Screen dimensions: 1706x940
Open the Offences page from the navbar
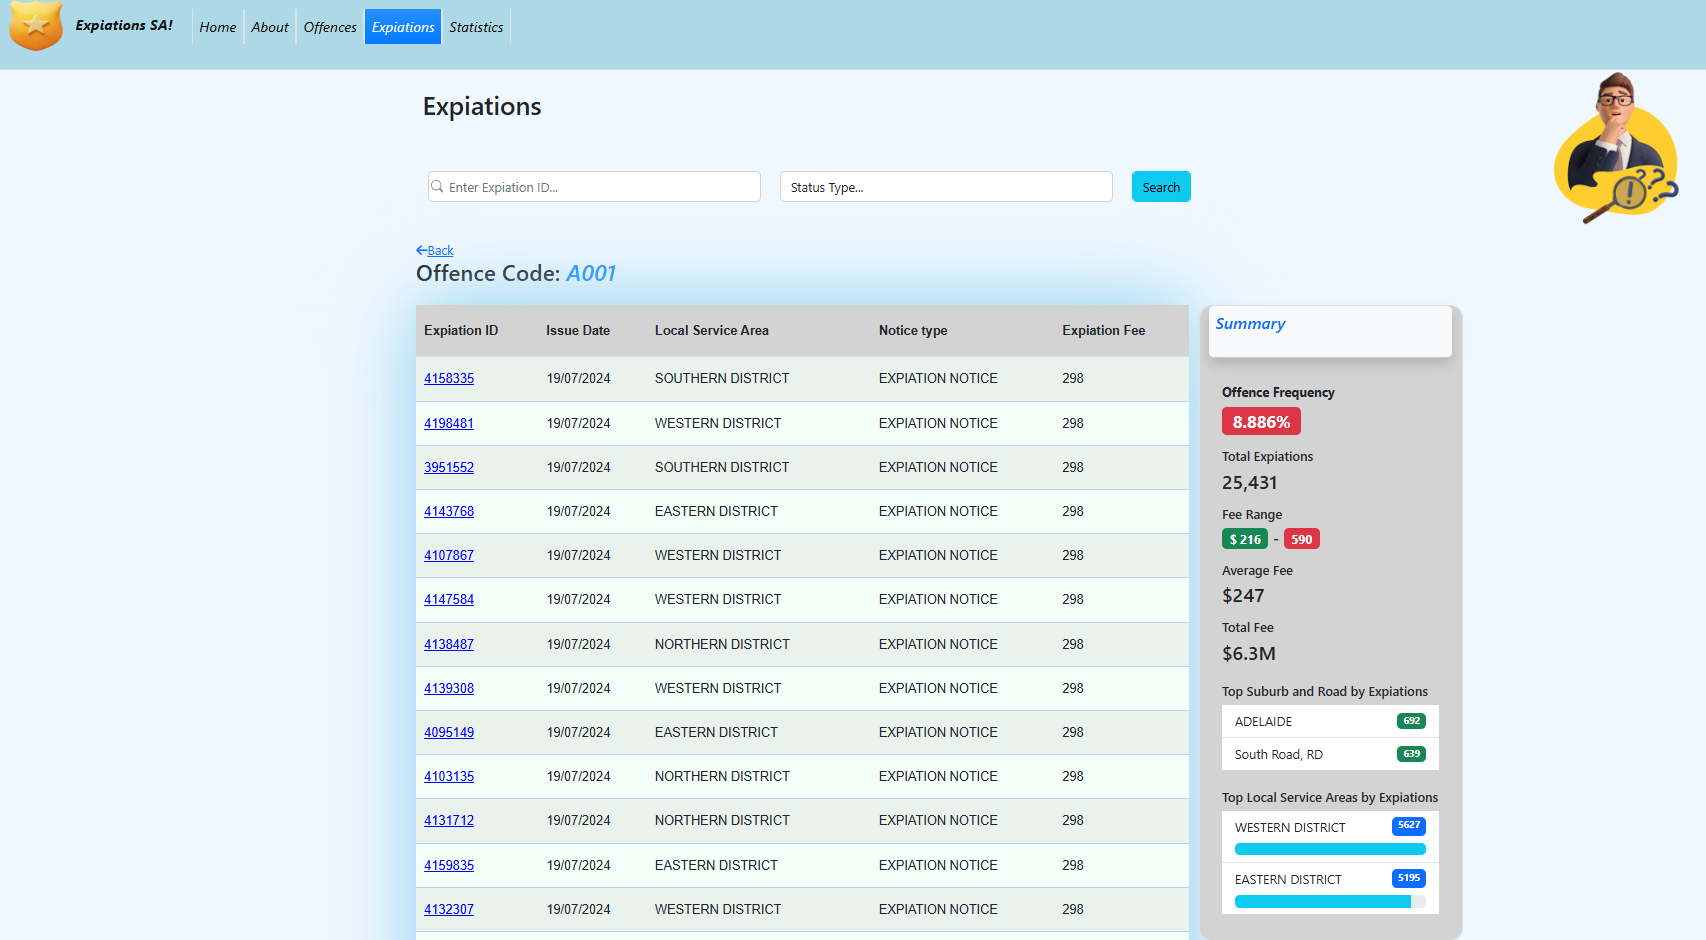(330, 27)
